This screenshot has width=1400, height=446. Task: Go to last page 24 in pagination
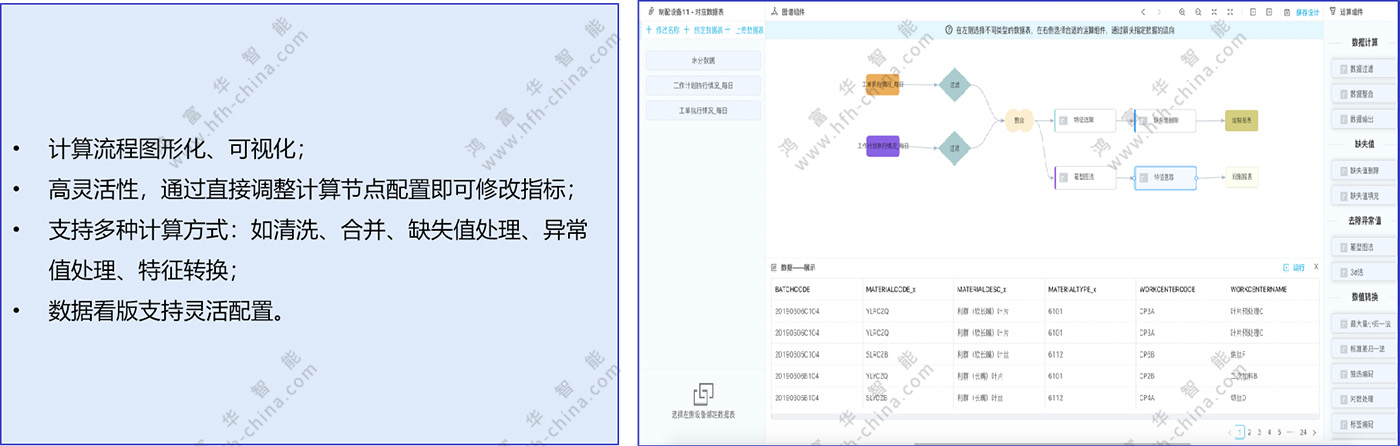1303,433
